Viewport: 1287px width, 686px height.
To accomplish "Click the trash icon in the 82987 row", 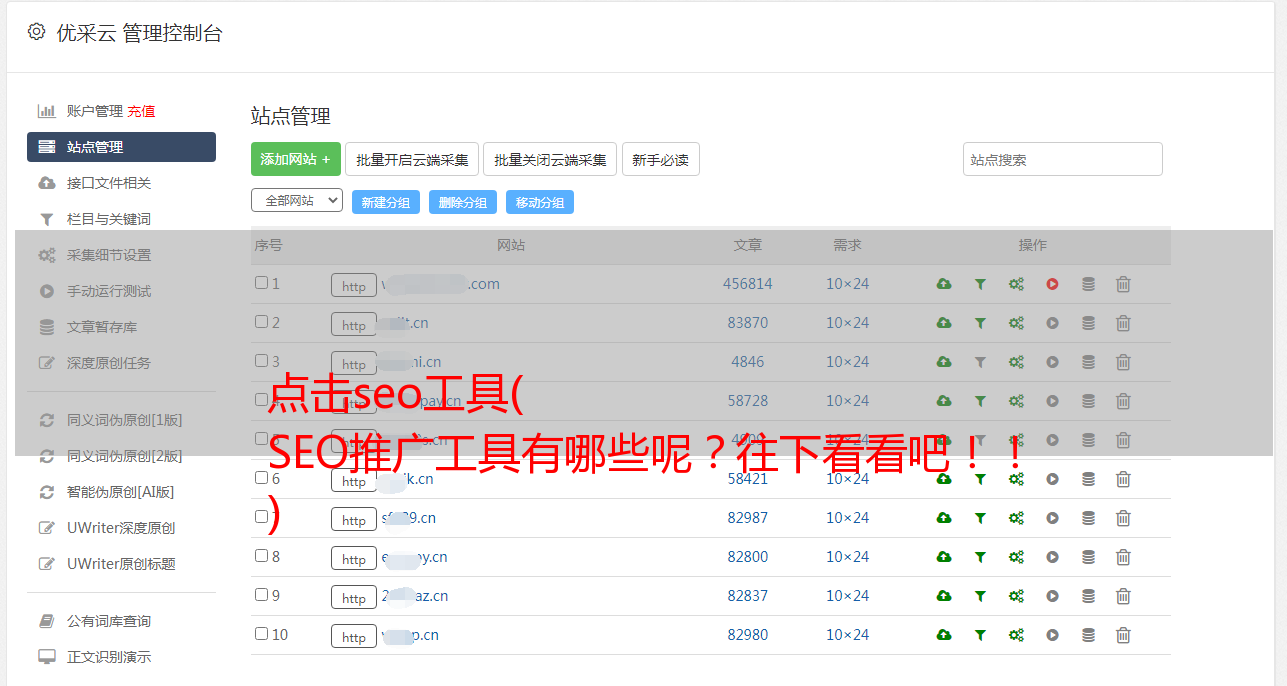I will click(1123, 518).
